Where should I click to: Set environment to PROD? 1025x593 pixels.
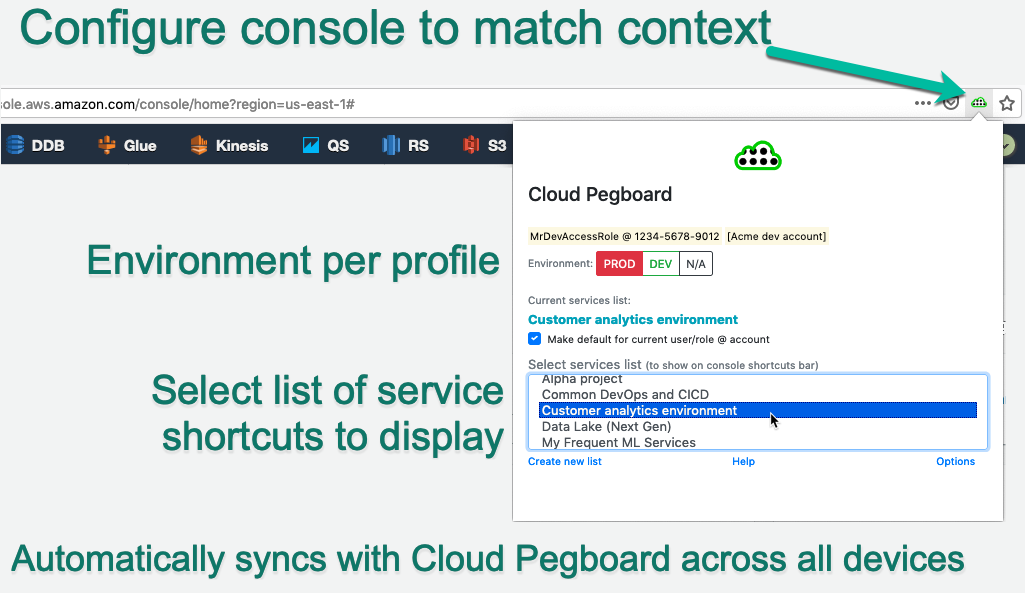point(619,264)
